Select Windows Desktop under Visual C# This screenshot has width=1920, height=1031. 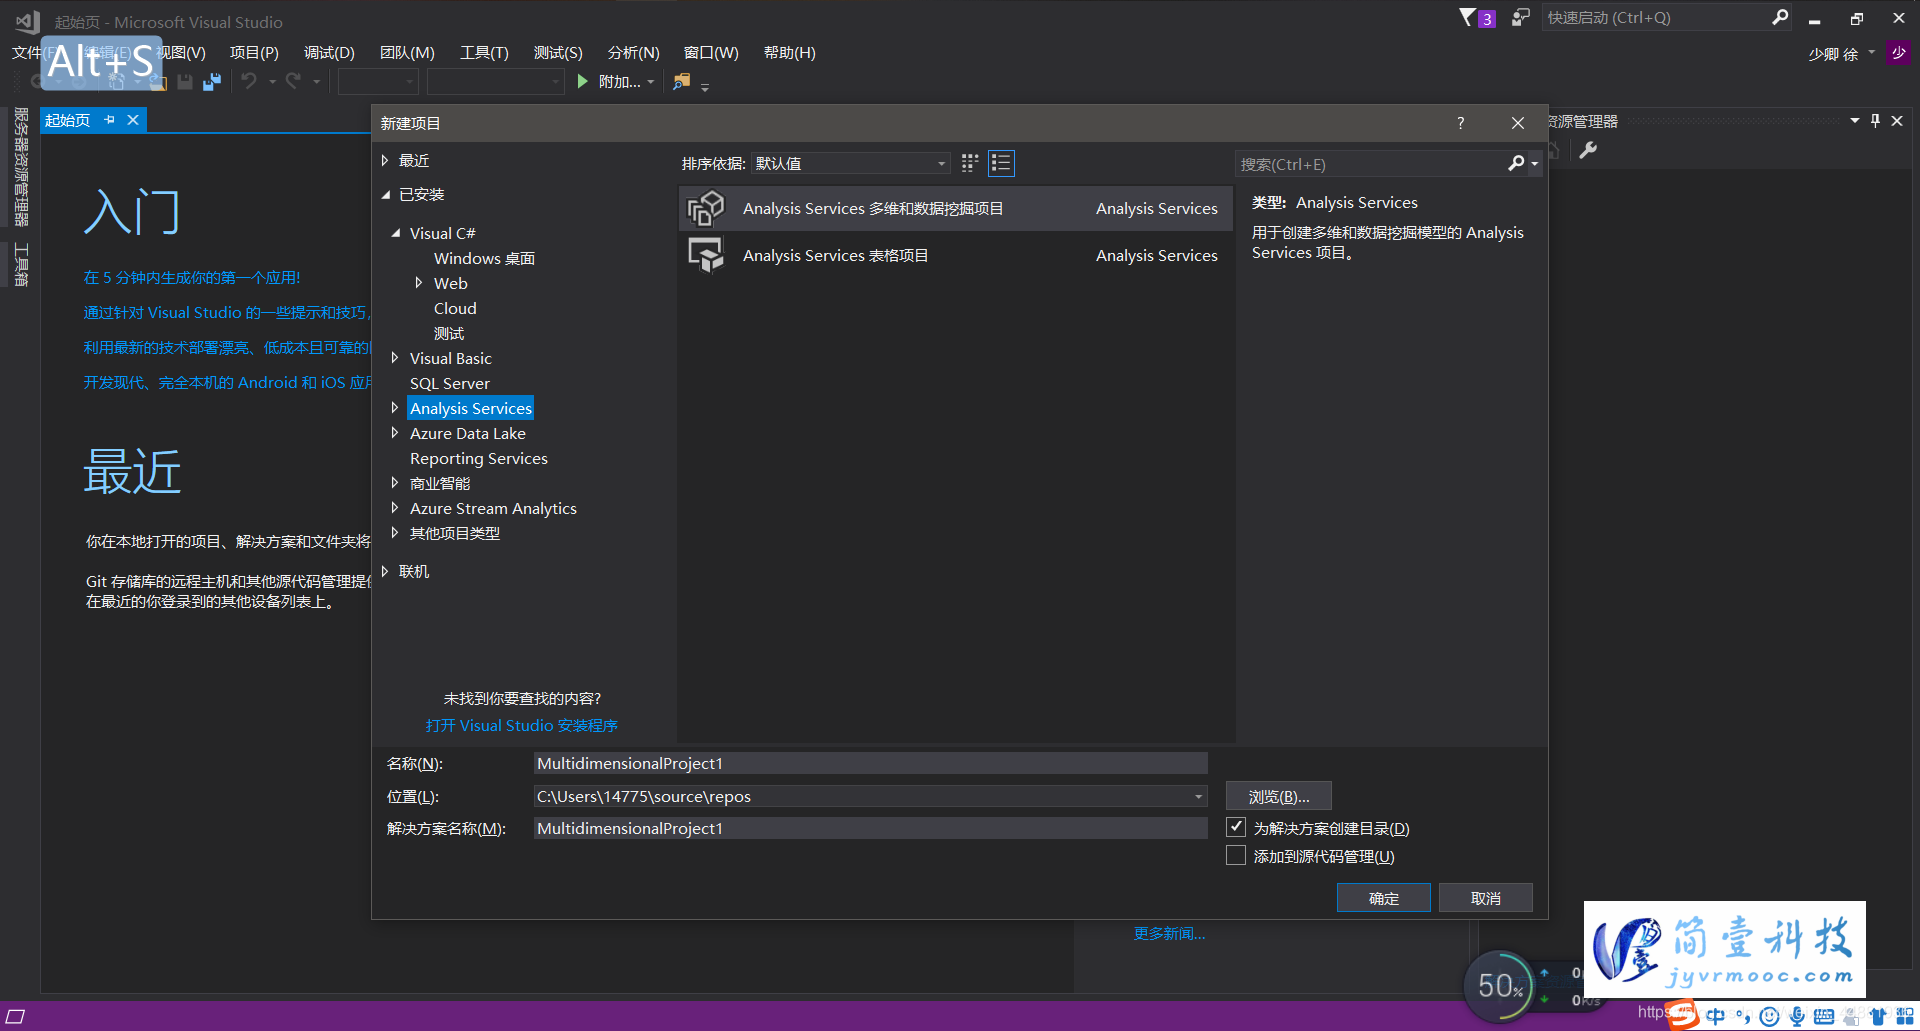[484, 258]
